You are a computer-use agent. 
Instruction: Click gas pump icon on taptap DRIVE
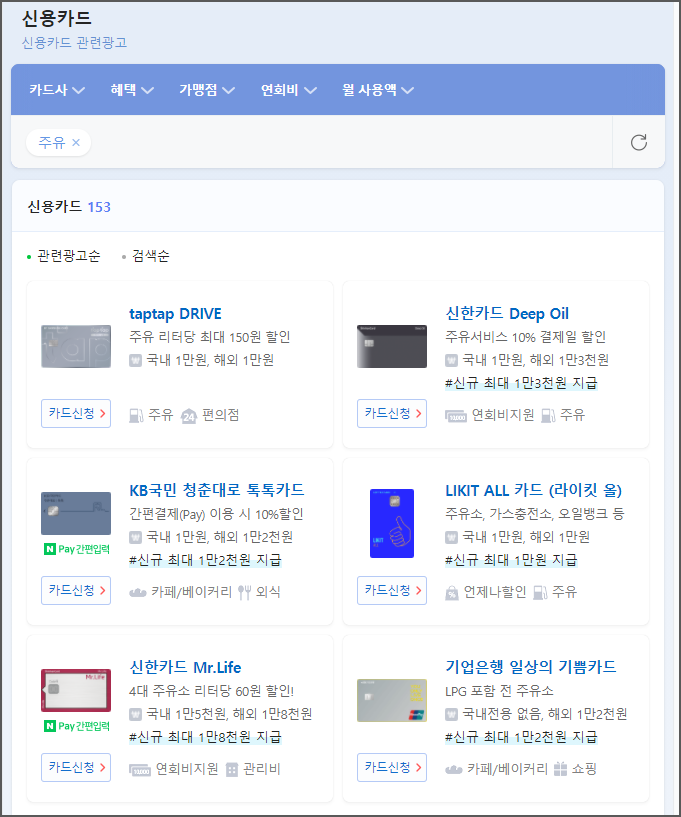(136, 415)
